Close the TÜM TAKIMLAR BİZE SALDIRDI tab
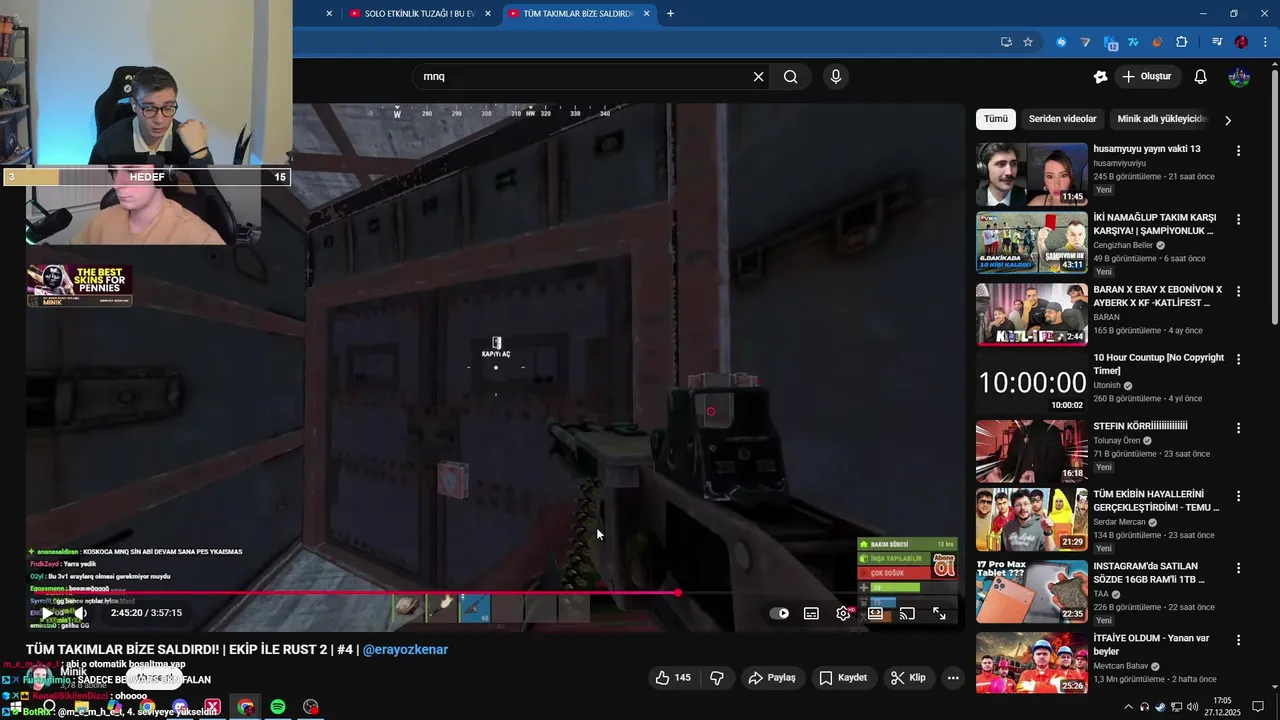The image size is (1280, 720). click(646, 14)
